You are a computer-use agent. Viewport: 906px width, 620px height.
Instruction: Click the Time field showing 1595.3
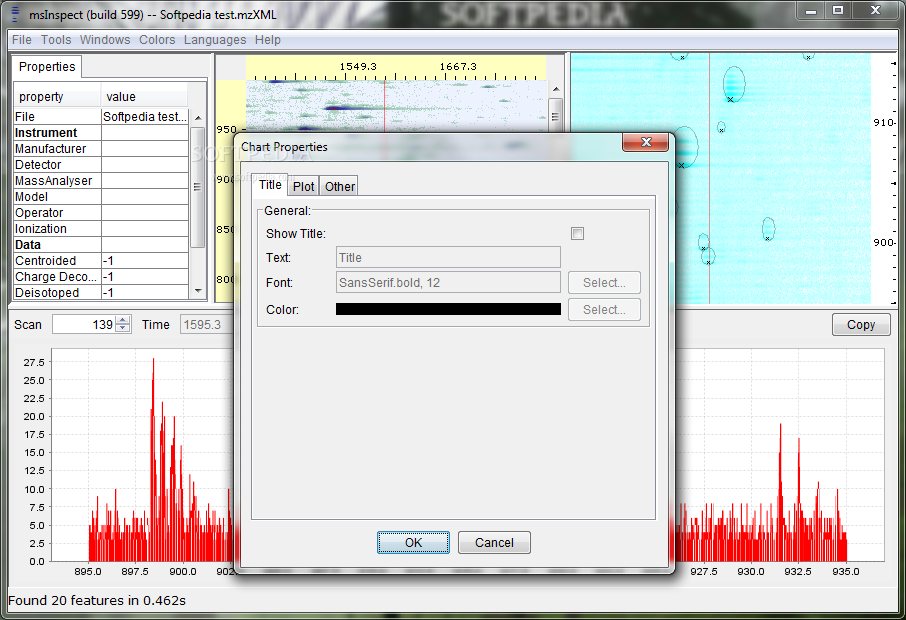pyautogui.click(x=207, y=325)
